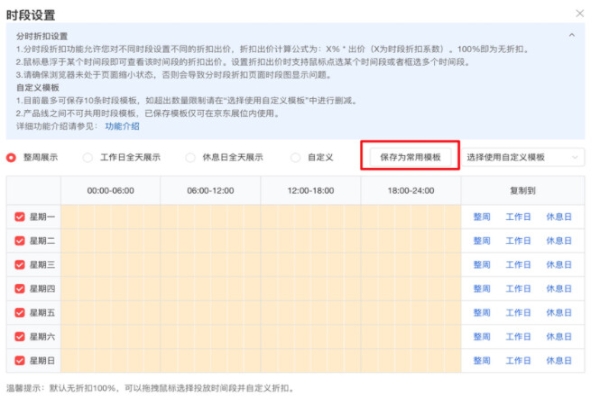Select the 工作日全天展示 radio option

point(88,158)
